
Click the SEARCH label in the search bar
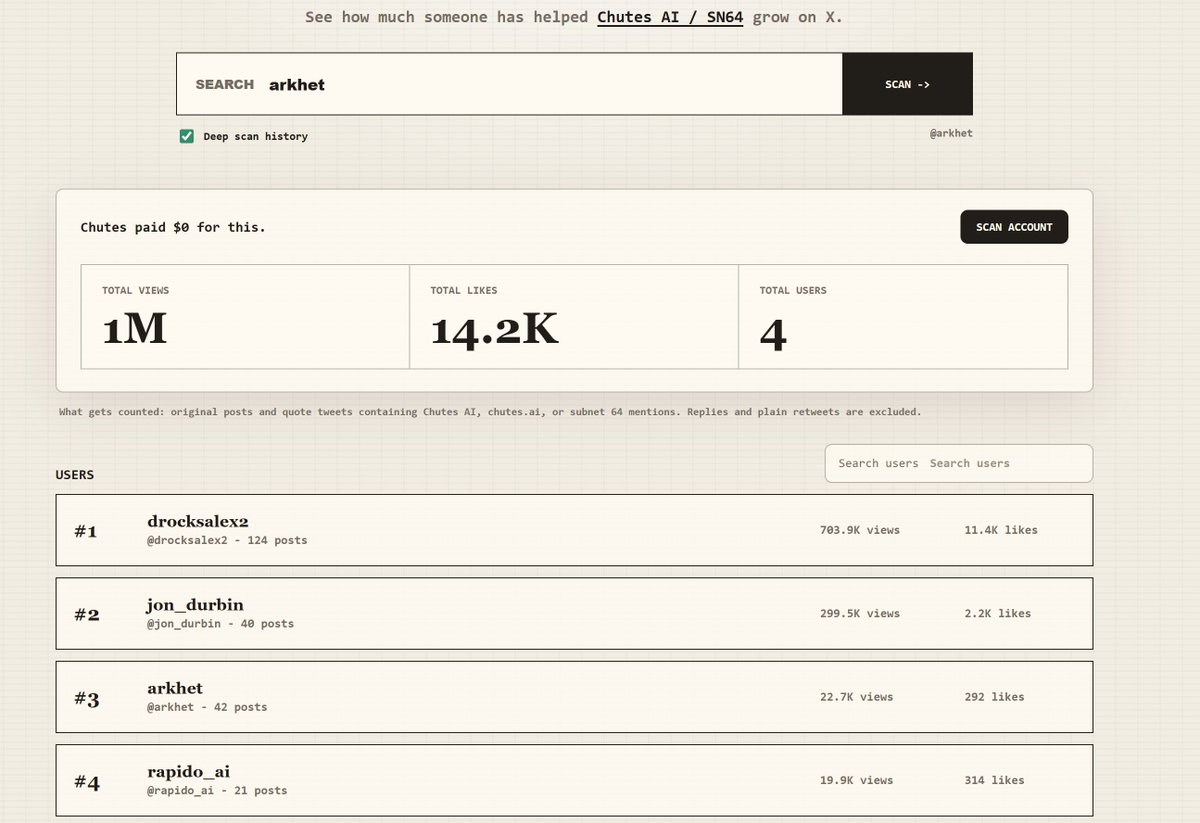click(x=224, y=84)
